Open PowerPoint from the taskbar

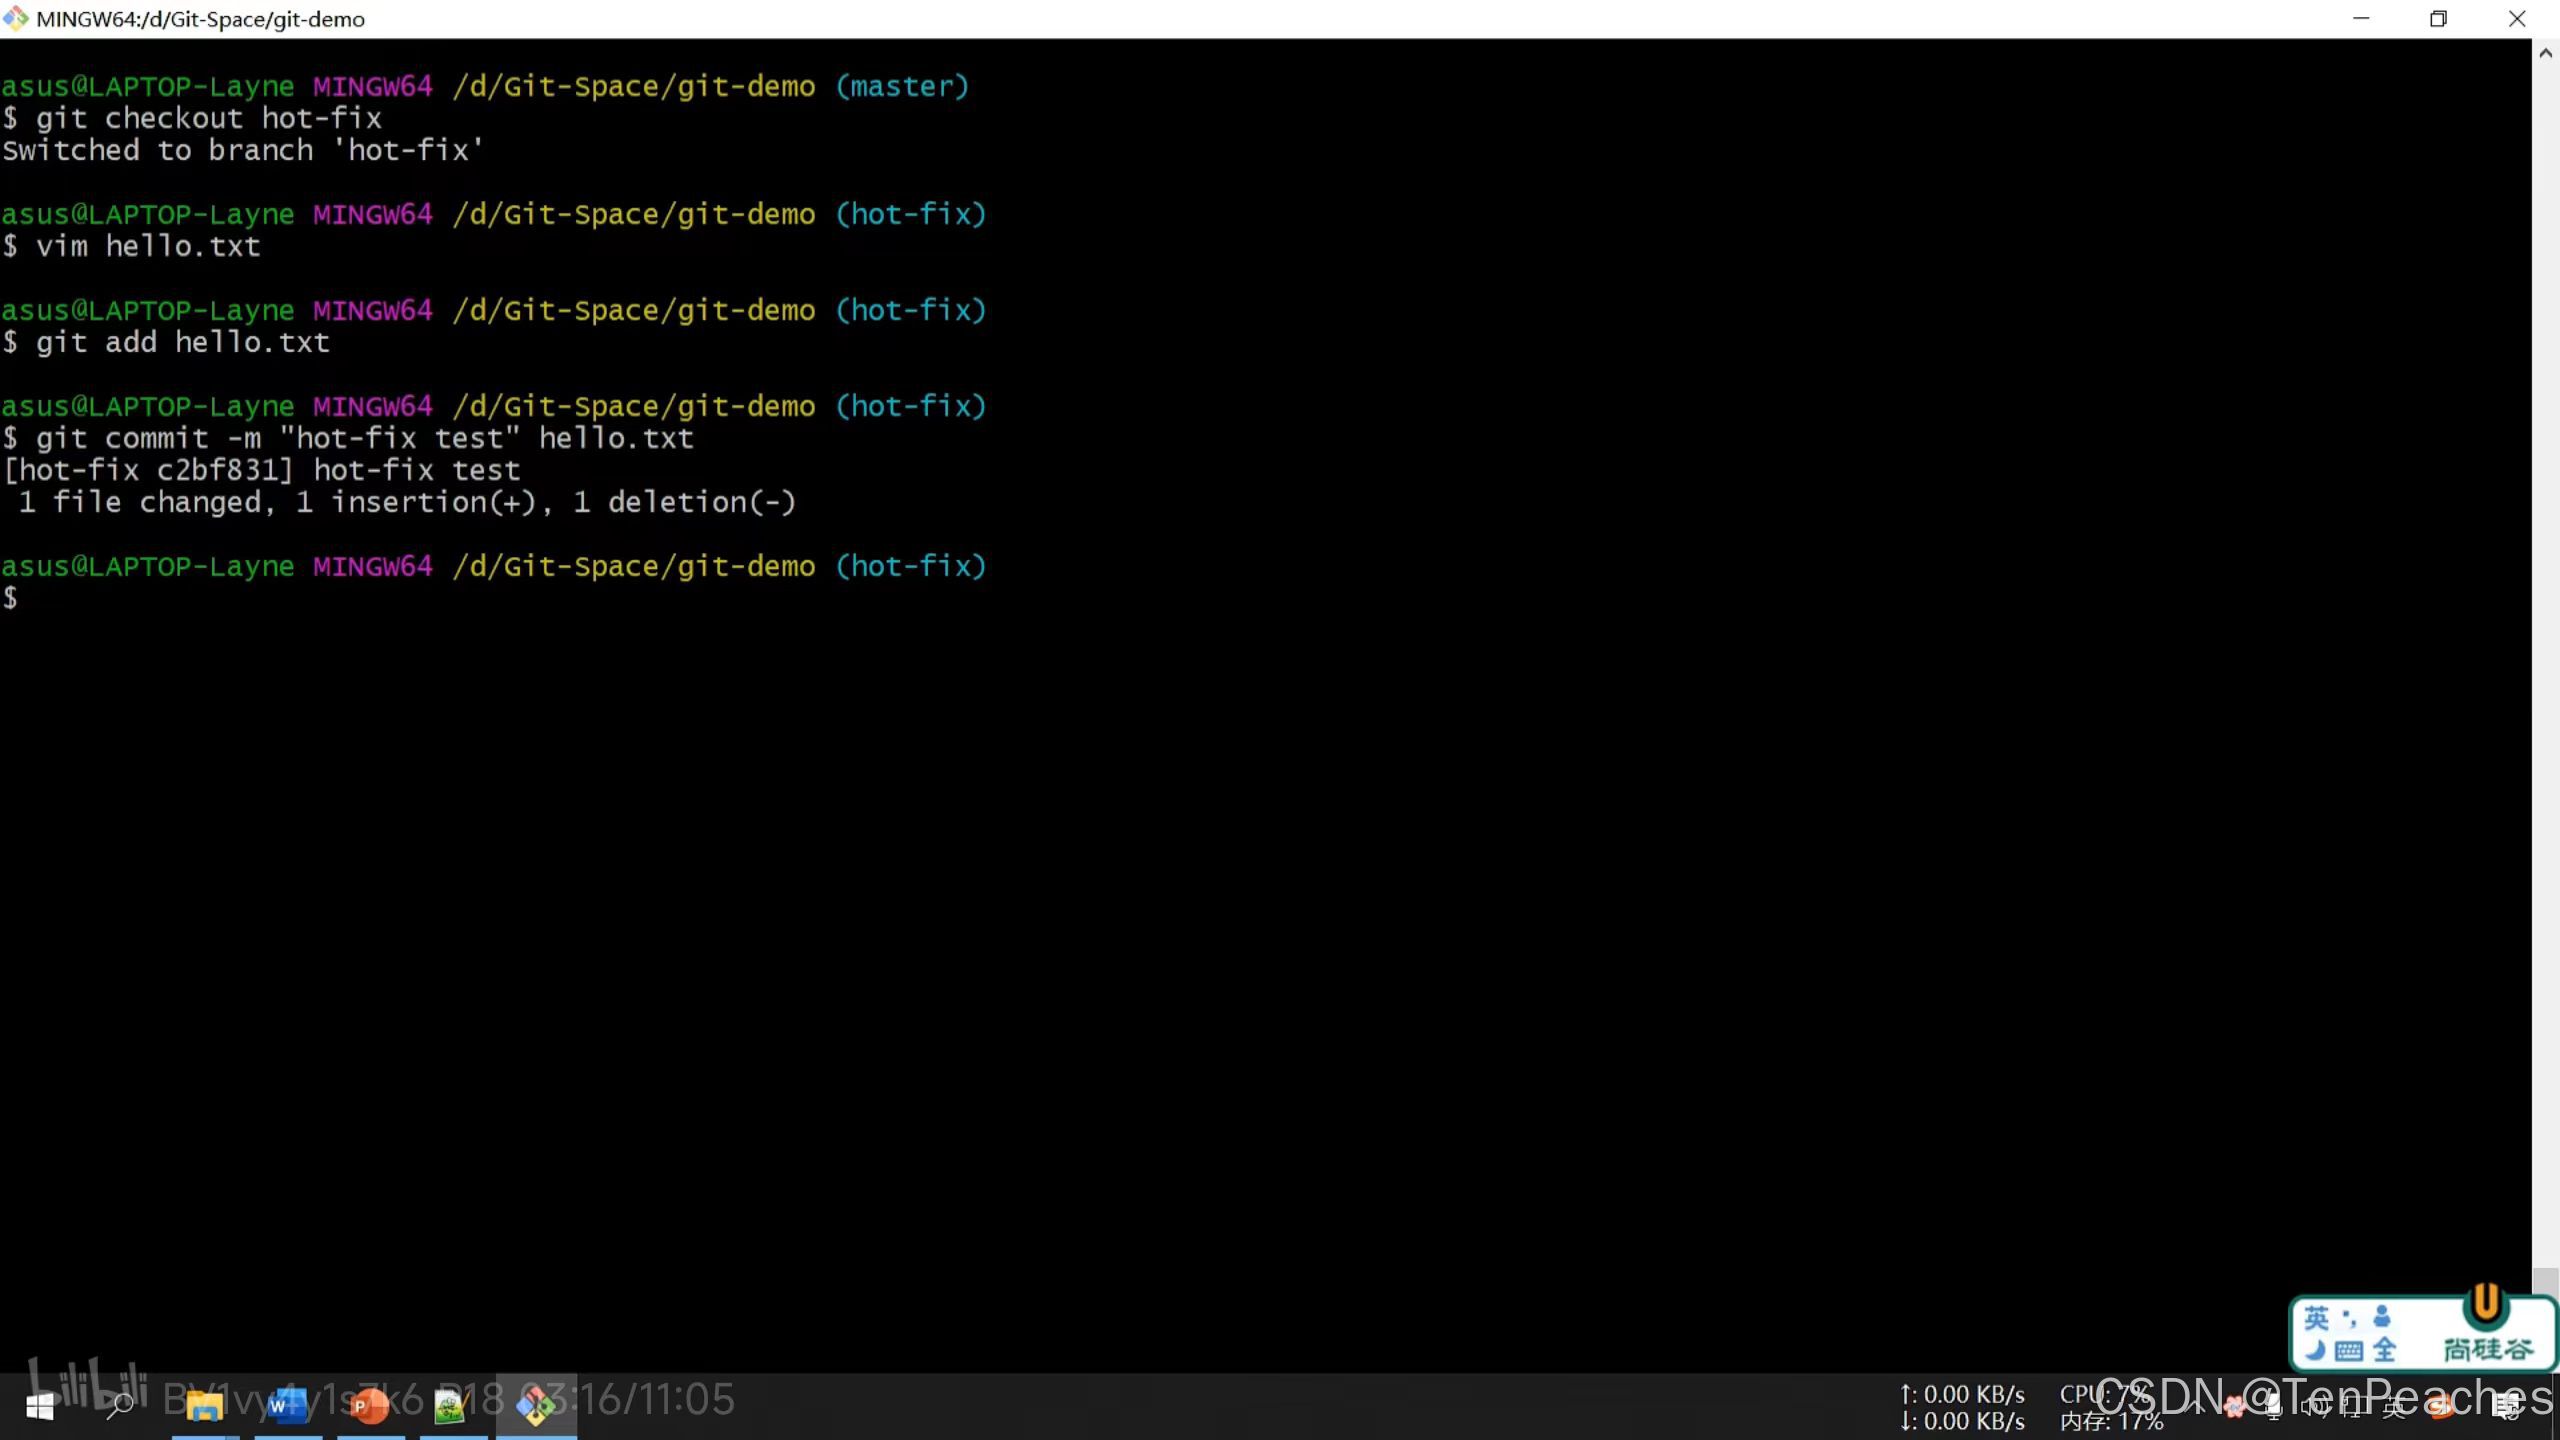[369, 1406]
